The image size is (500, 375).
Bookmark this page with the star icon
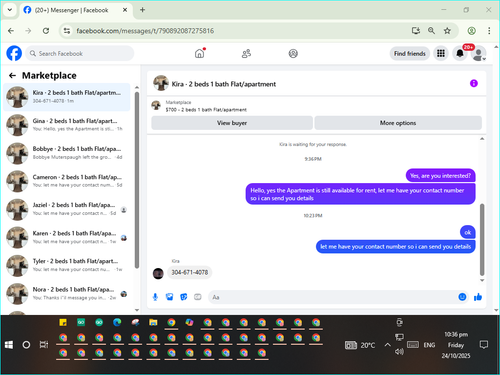pos(447,31)
